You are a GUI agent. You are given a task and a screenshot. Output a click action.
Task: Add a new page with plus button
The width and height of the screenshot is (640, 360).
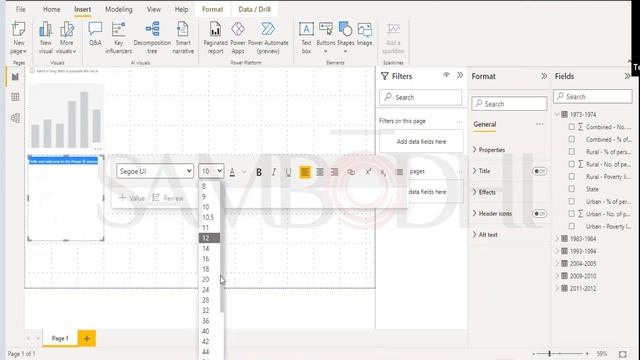tap(87, 338)
